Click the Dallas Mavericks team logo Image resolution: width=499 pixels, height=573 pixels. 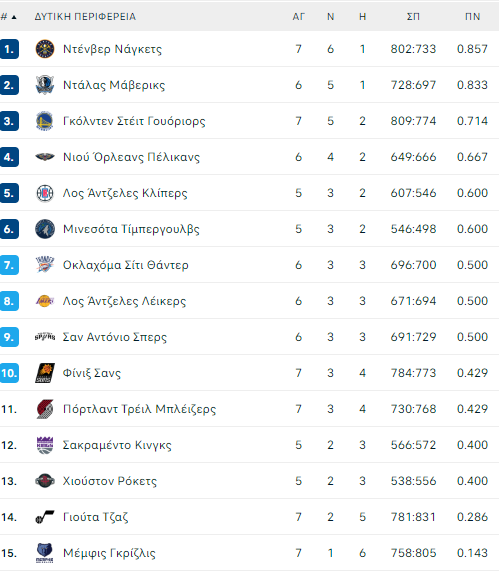click(x=45, y=85)
